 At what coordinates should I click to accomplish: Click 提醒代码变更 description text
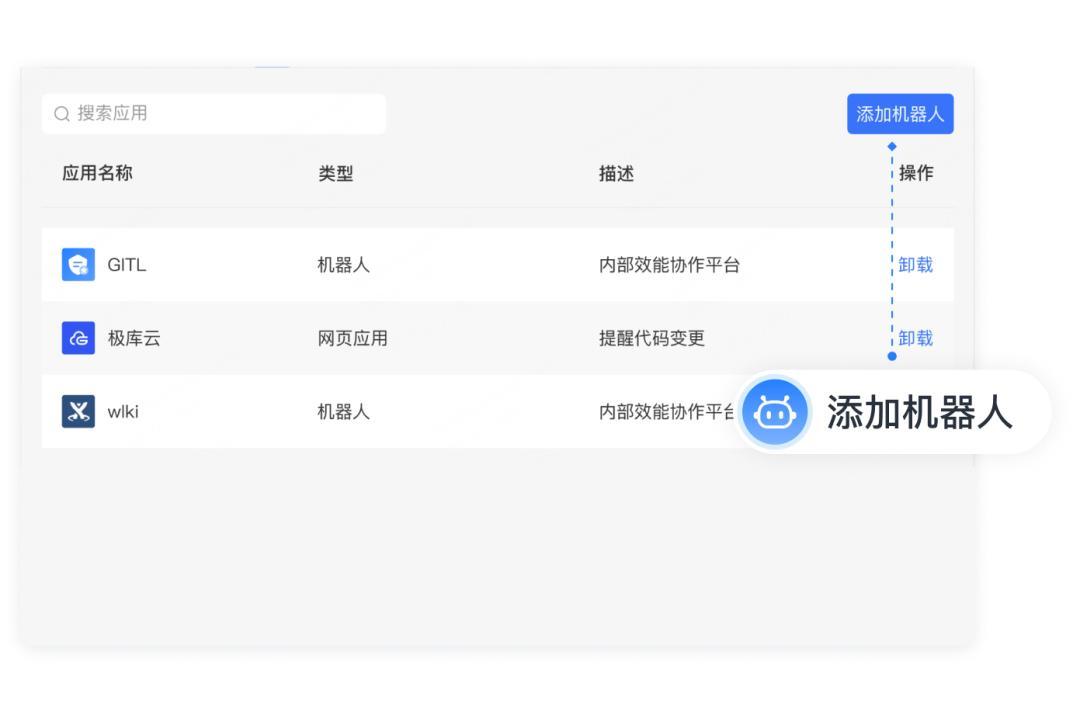point(652,338)
